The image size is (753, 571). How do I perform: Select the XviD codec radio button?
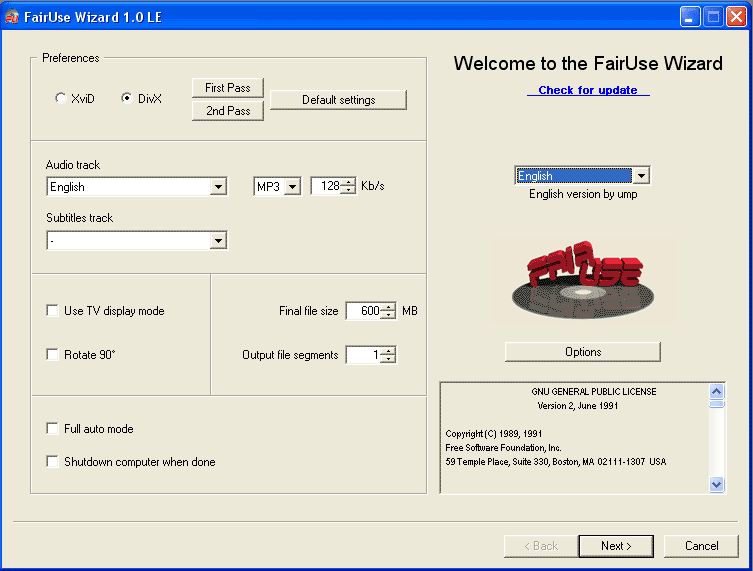pos(61,98)
